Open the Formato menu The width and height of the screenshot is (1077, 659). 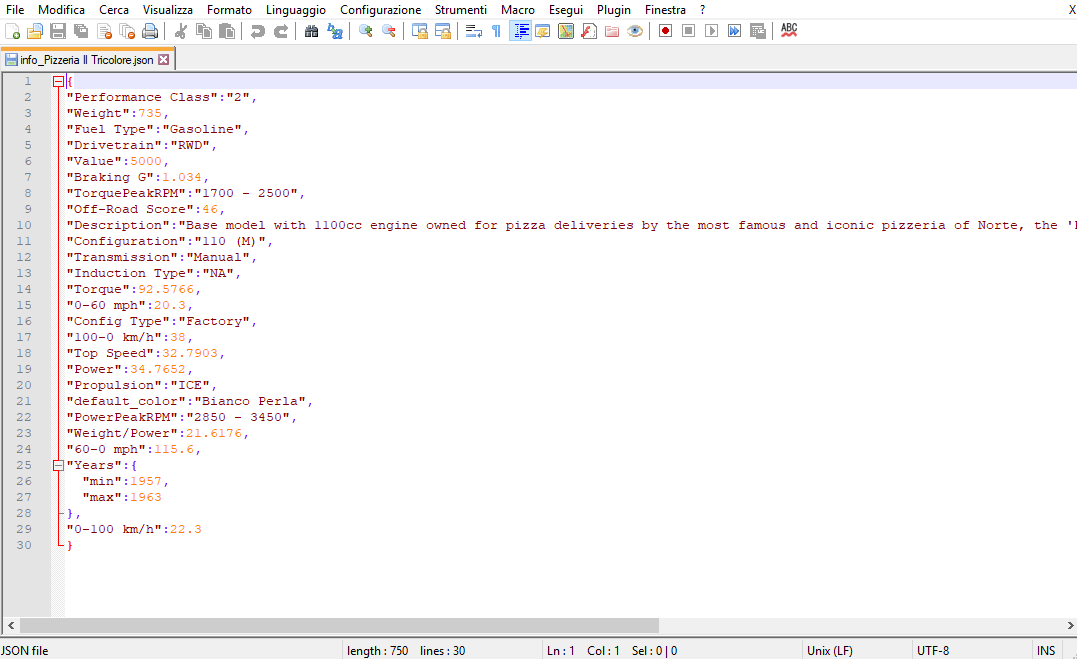click(x=229, y=10)
